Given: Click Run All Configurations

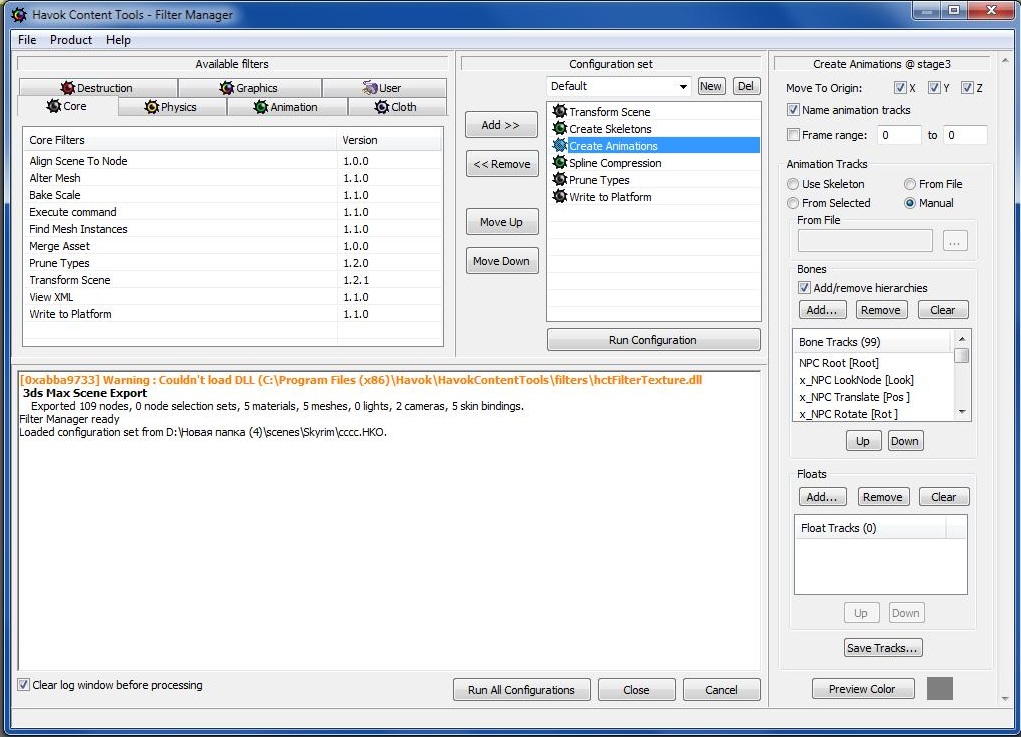Looking at the screenshot, I should pos(522,689).
